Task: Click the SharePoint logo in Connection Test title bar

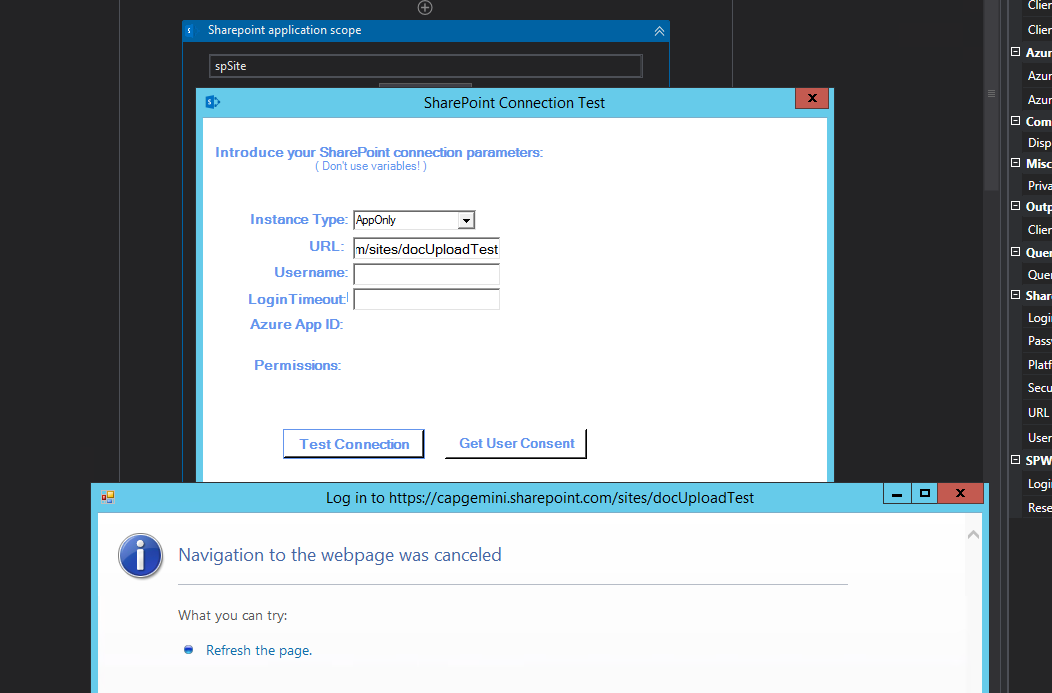Action: pos(213,102)
